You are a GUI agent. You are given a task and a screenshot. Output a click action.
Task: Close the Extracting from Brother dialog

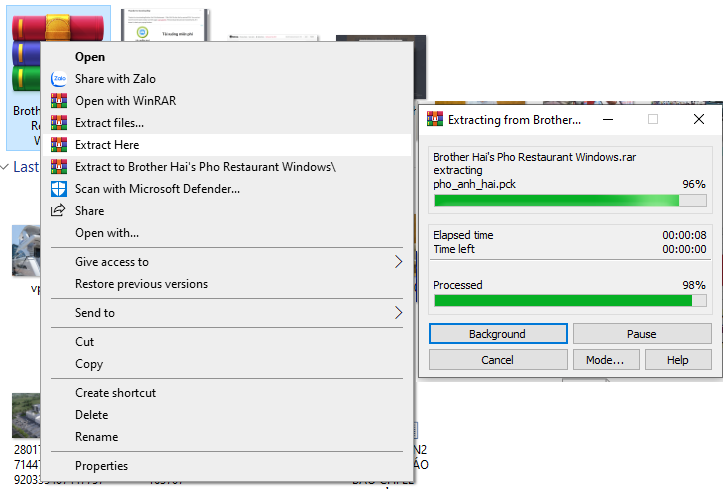699,119
